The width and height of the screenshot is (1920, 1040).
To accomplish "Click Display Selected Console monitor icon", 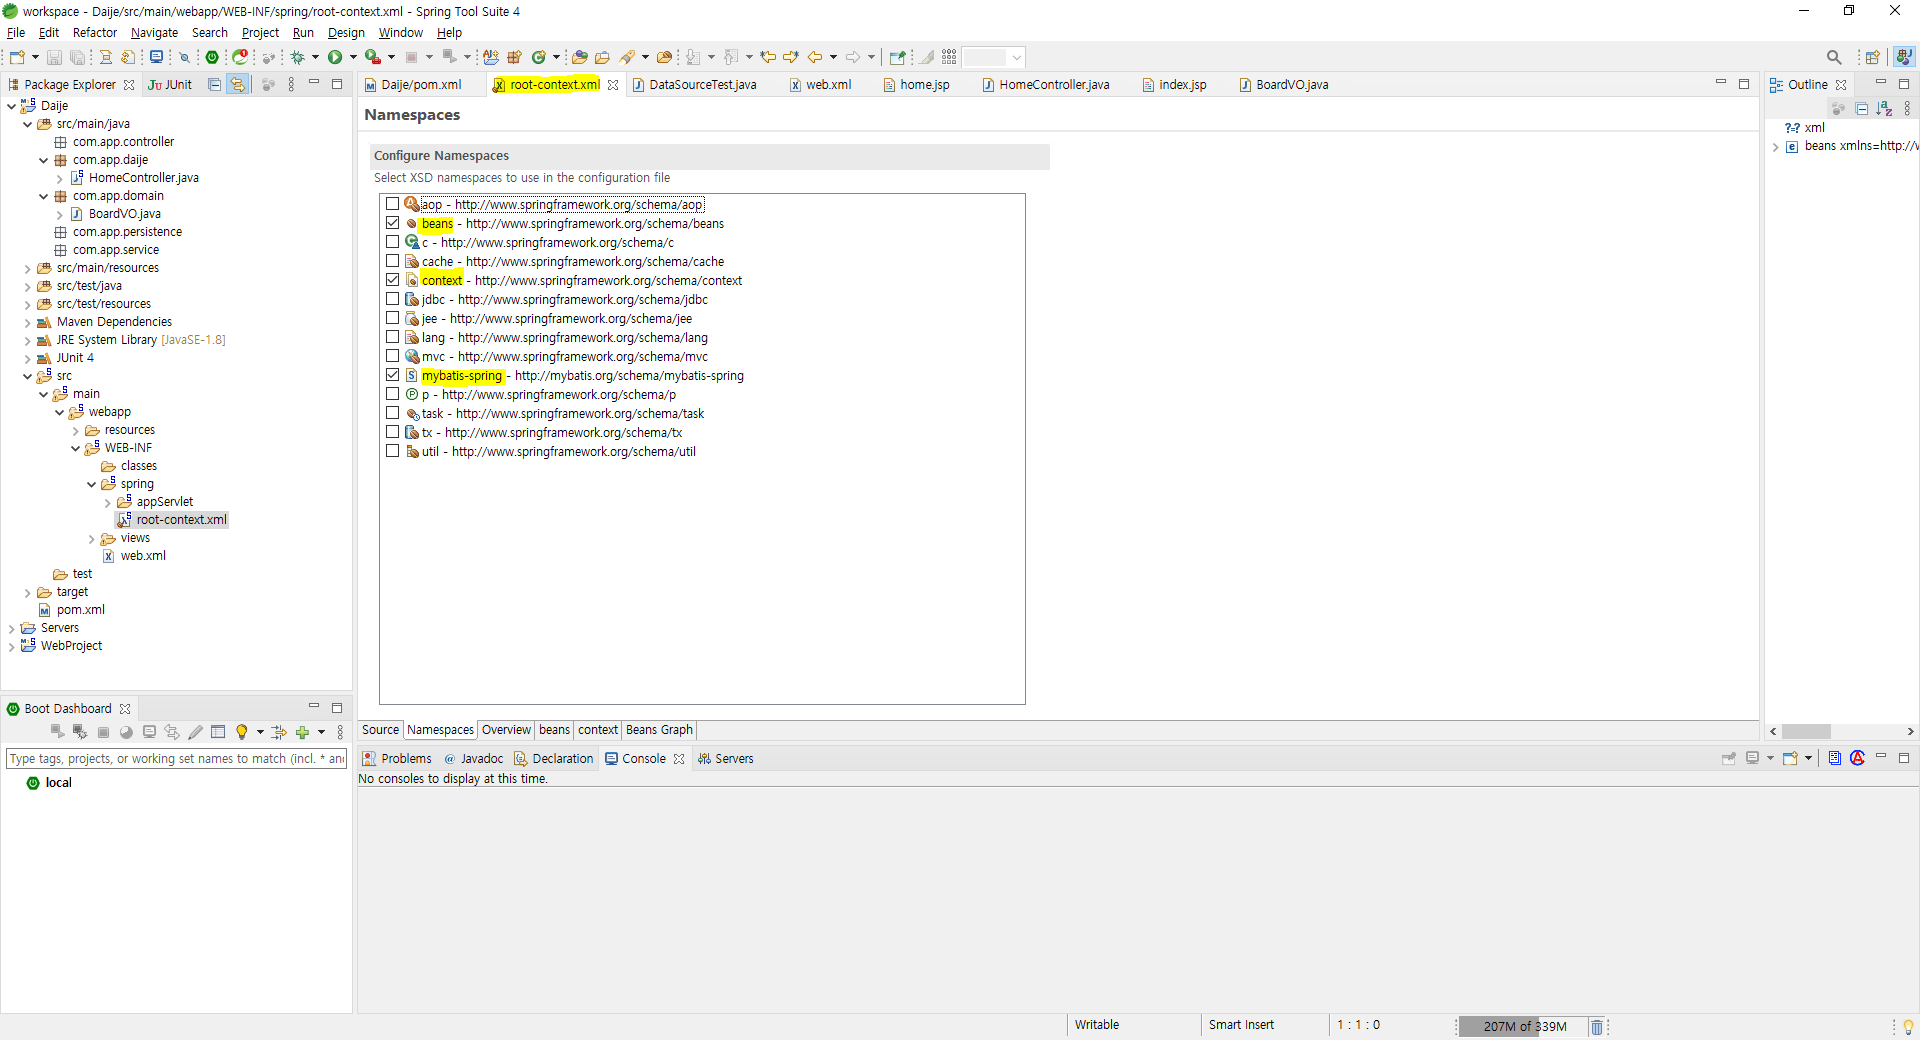I will (1752, 758).
